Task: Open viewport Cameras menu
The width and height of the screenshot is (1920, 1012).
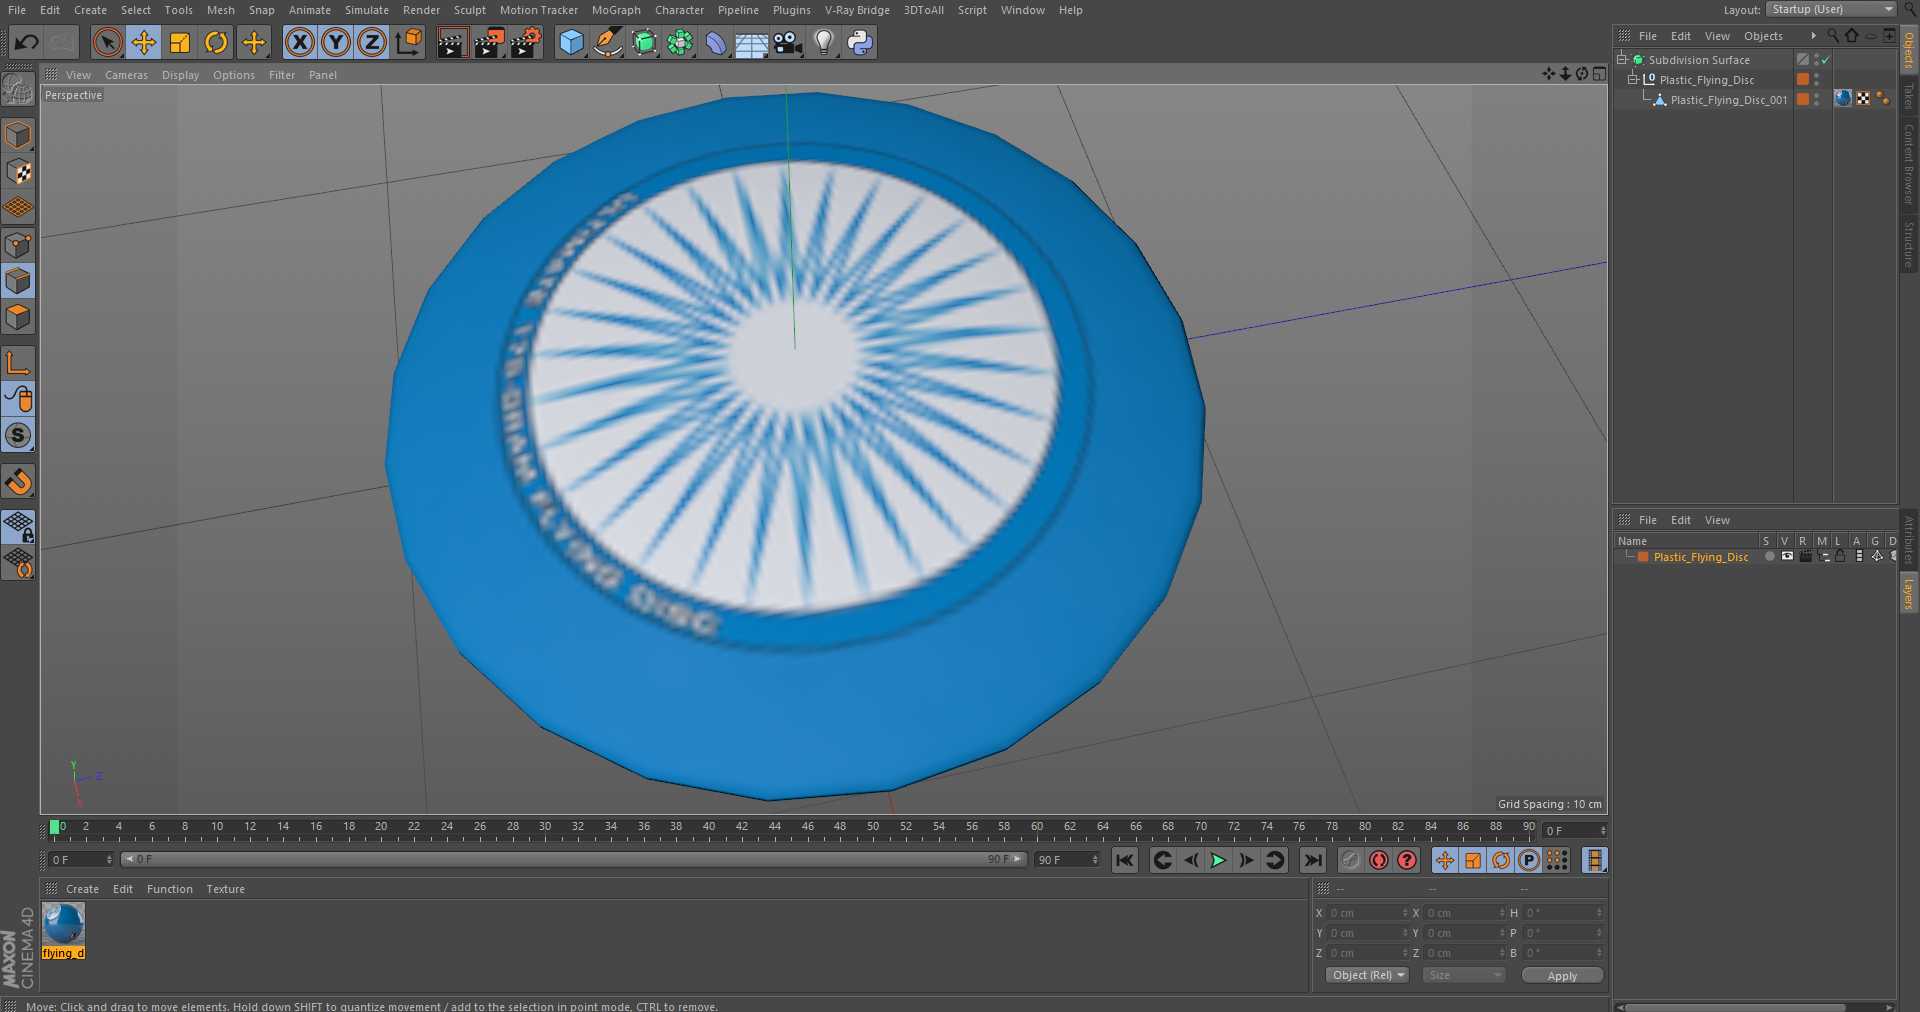Action: point(126,75)
